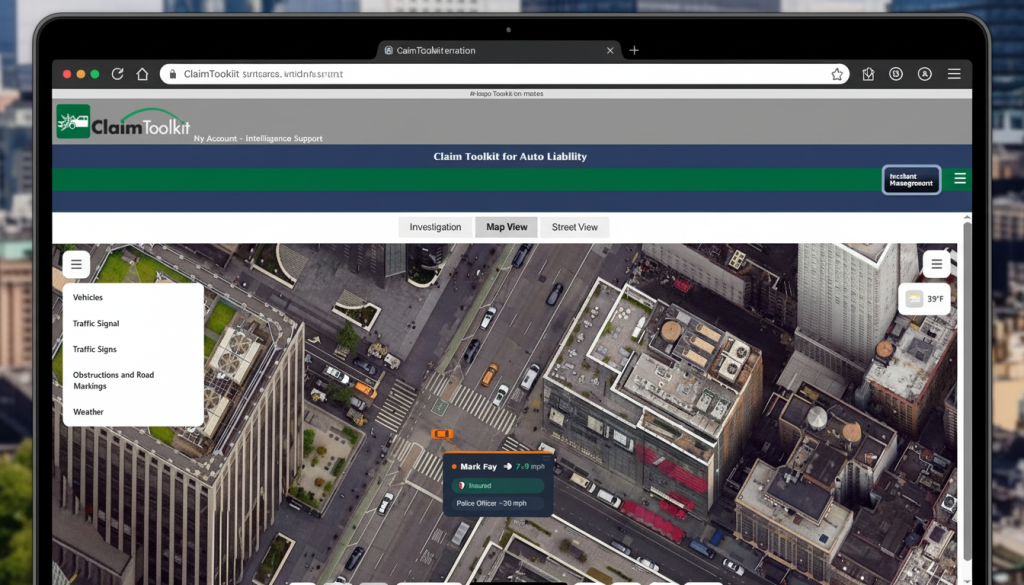
Task: Bookmark the page with star icon
Action: [837, 74]
